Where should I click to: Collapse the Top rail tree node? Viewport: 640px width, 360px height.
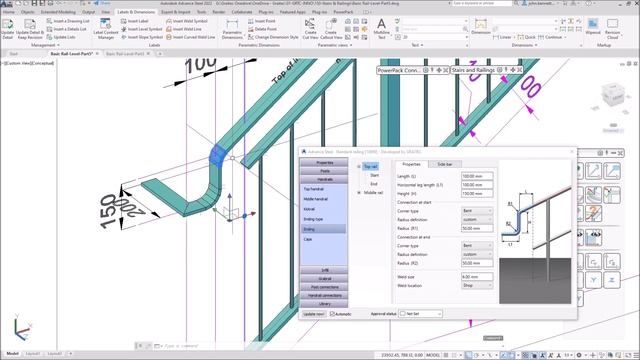359,167
